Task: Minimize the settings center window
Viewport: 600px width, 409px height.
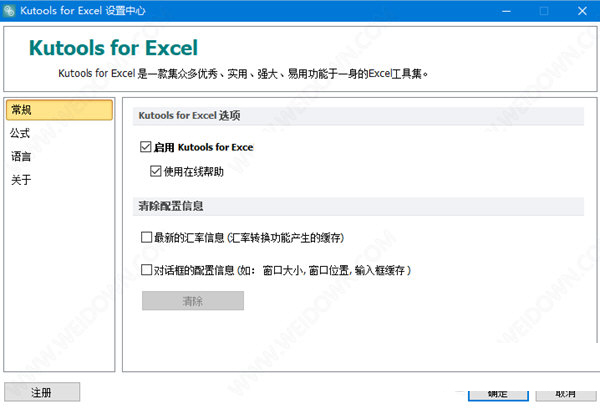Action: [506, 11]
